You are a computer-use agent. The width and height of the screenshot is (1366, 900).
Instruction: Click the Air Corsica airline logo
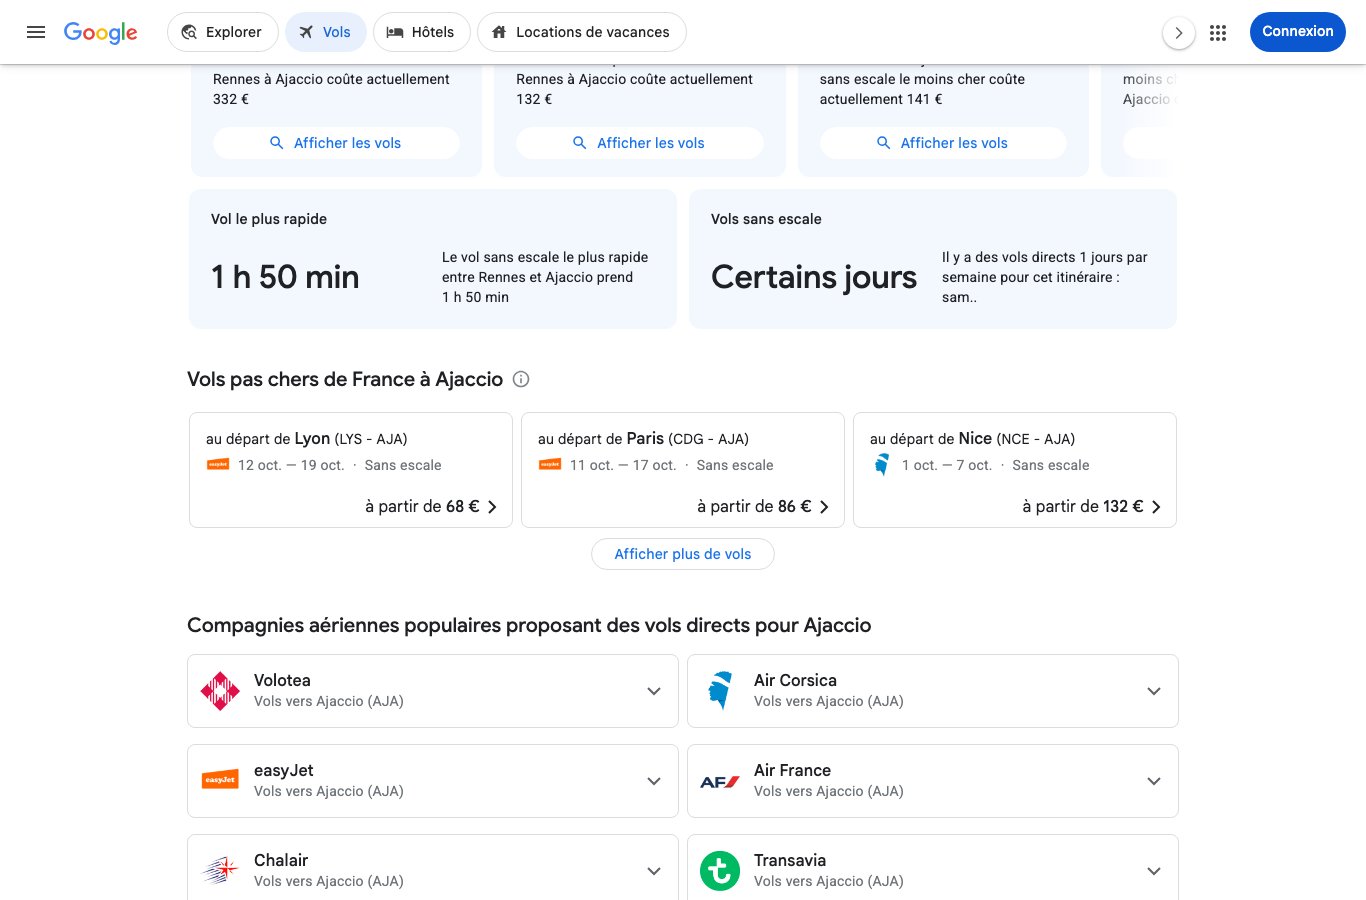coord(720,691)
